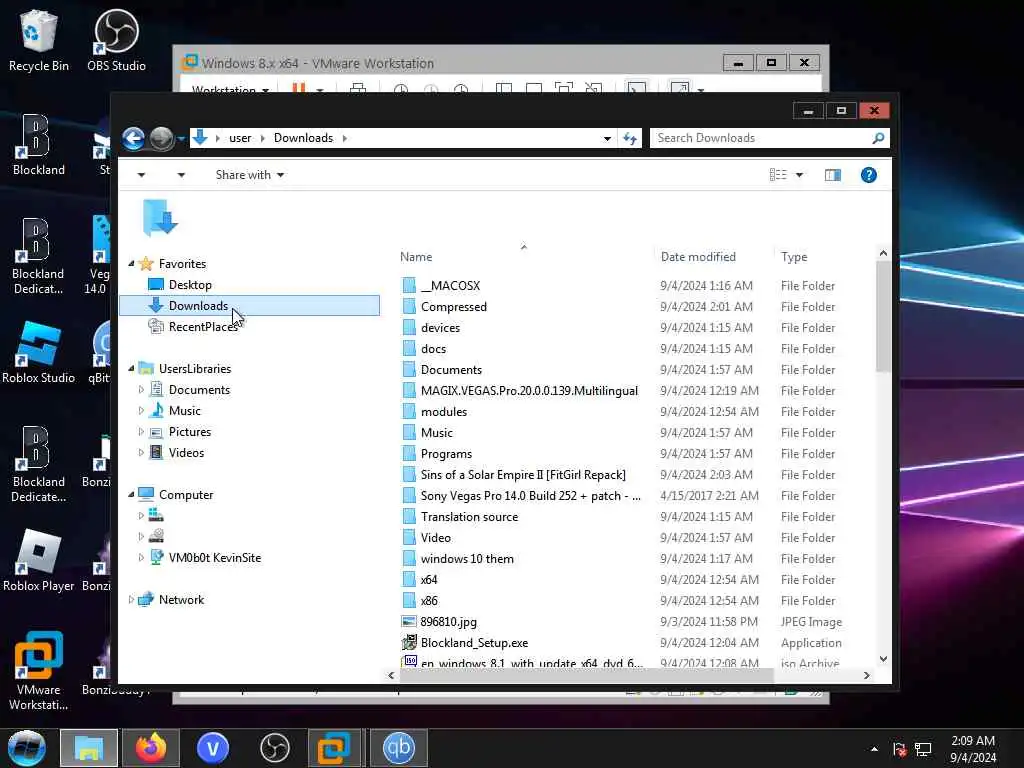
Task: Click the search magnifier icon
Action: (878, 138)
